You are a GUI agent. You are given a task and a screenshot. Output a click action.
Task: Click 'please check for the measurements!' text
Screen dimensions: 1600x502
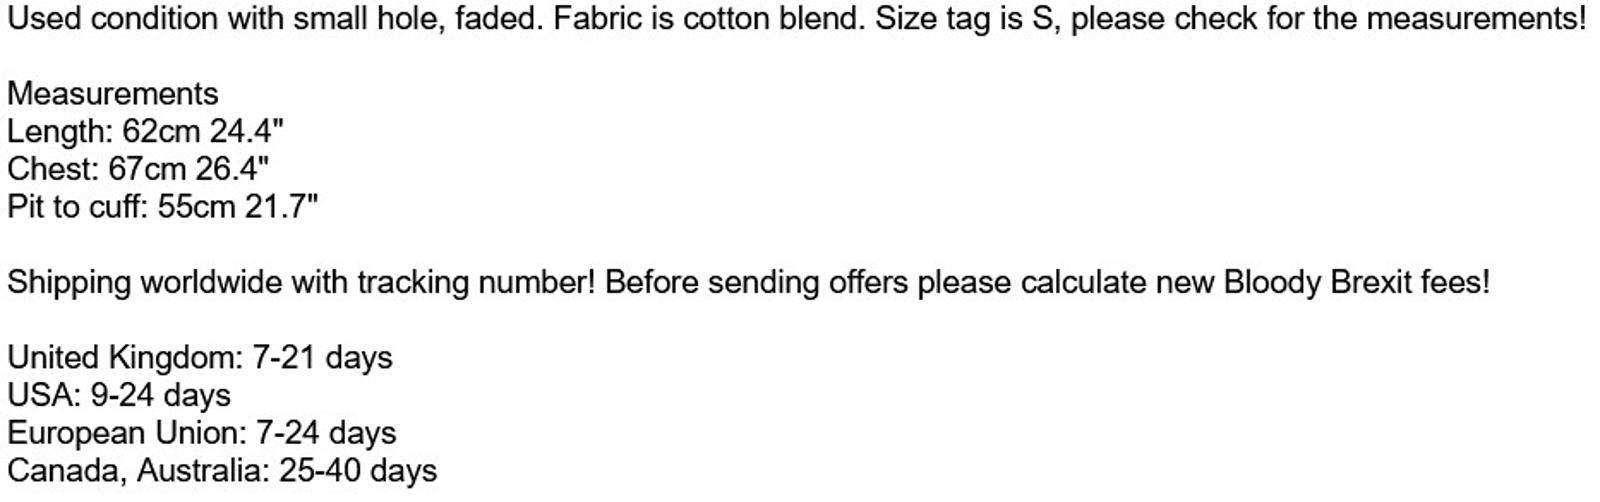(1329, 19)
